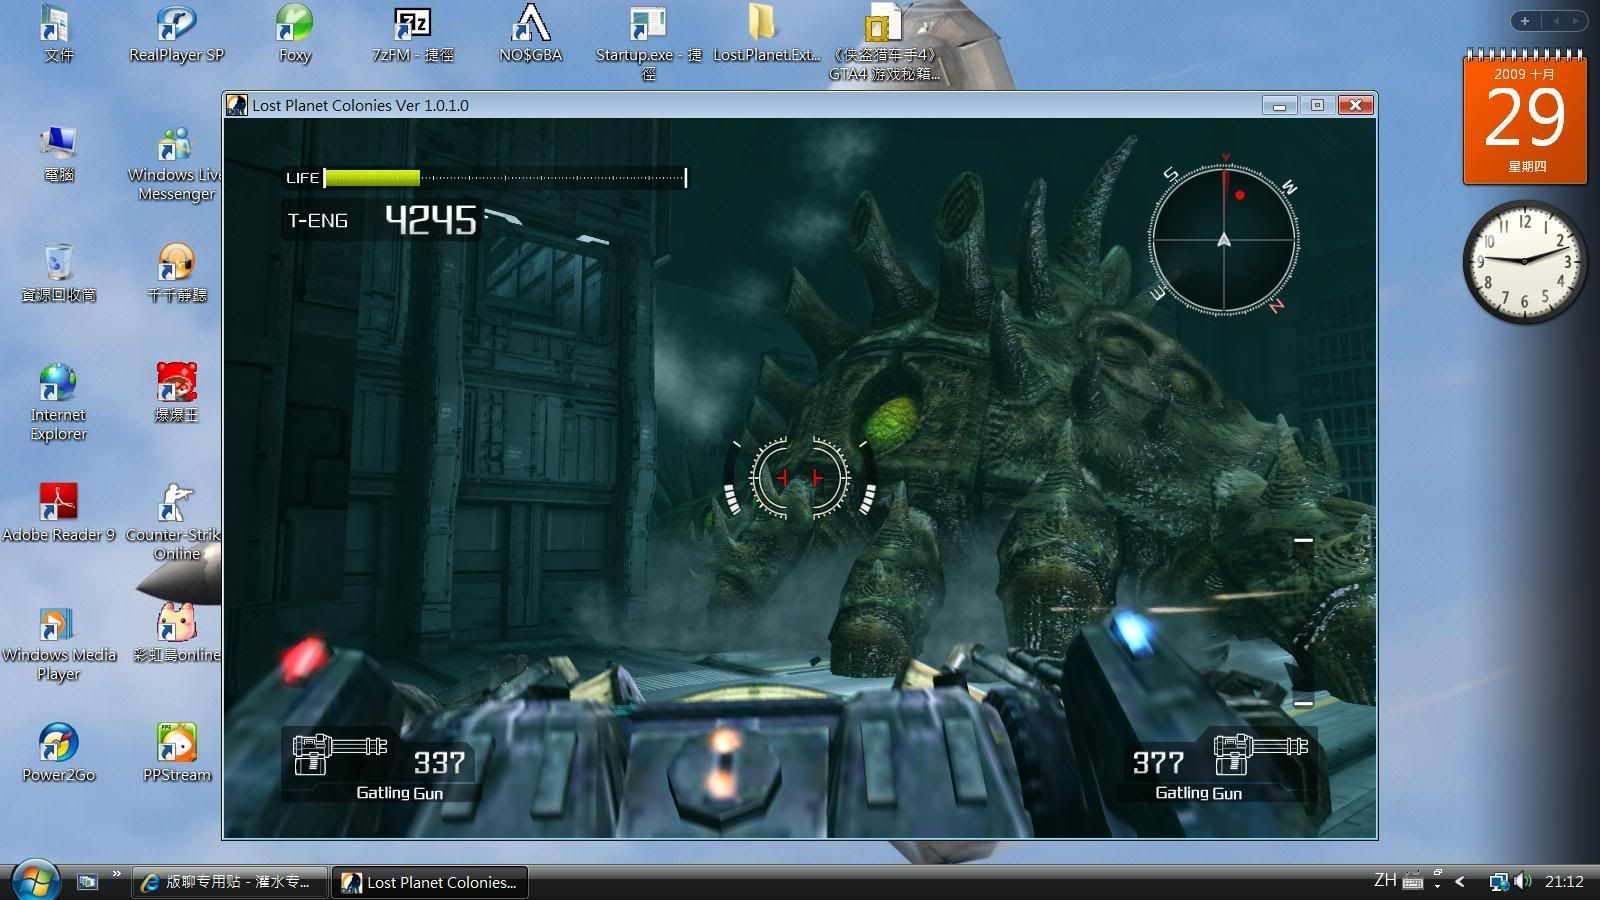Launch Windows Live Messenger icon
Screen dimensions: 1600x900
pyautogui.click(x=176, y=163)
